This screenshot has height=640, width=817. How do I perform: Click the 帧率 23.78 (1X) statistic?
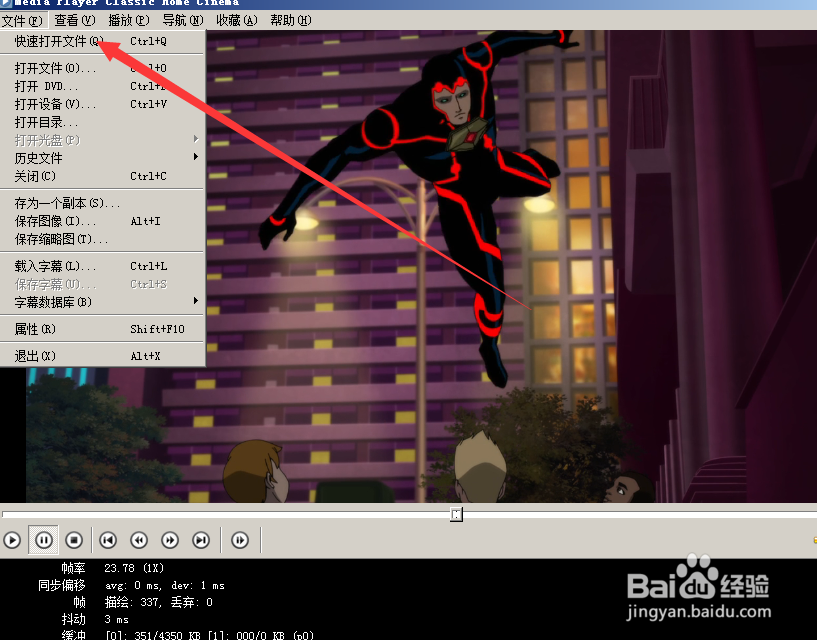pos(112,568)
